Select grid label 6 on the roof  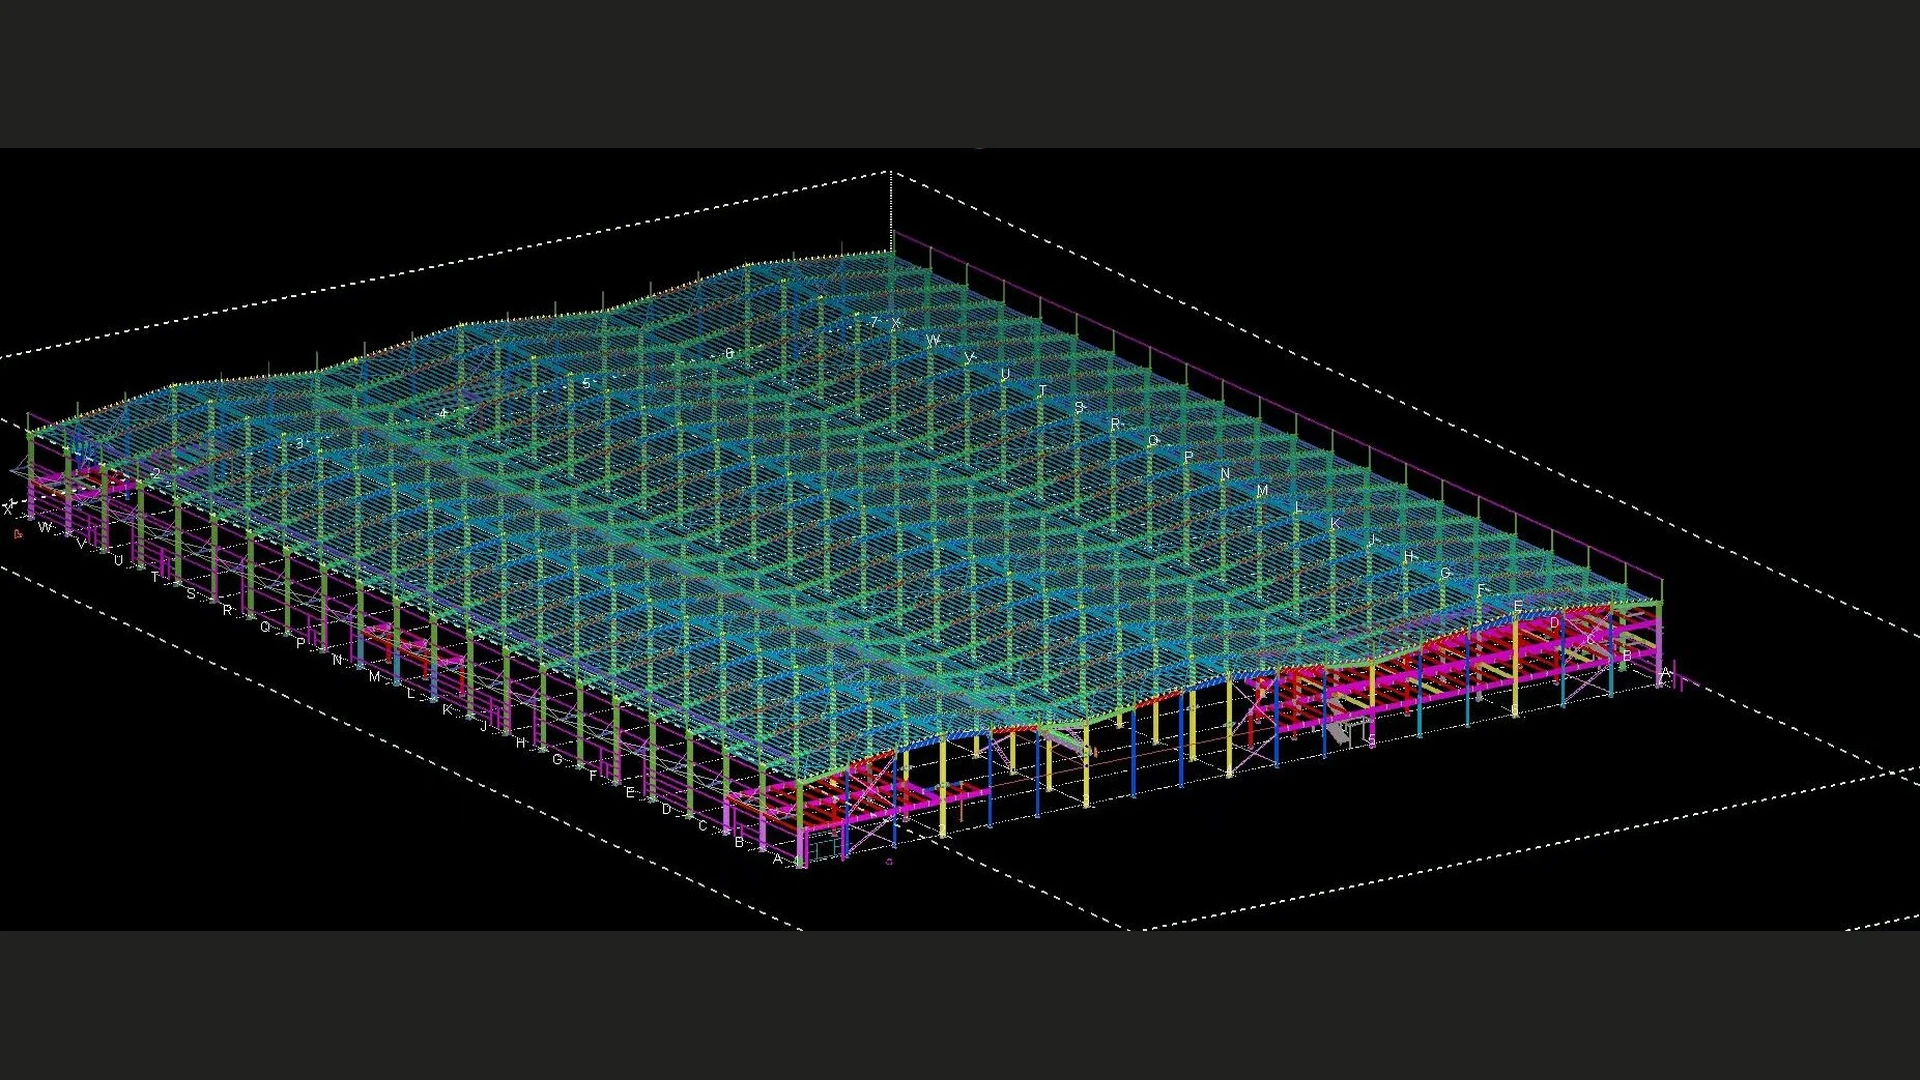tap(729, 353)
